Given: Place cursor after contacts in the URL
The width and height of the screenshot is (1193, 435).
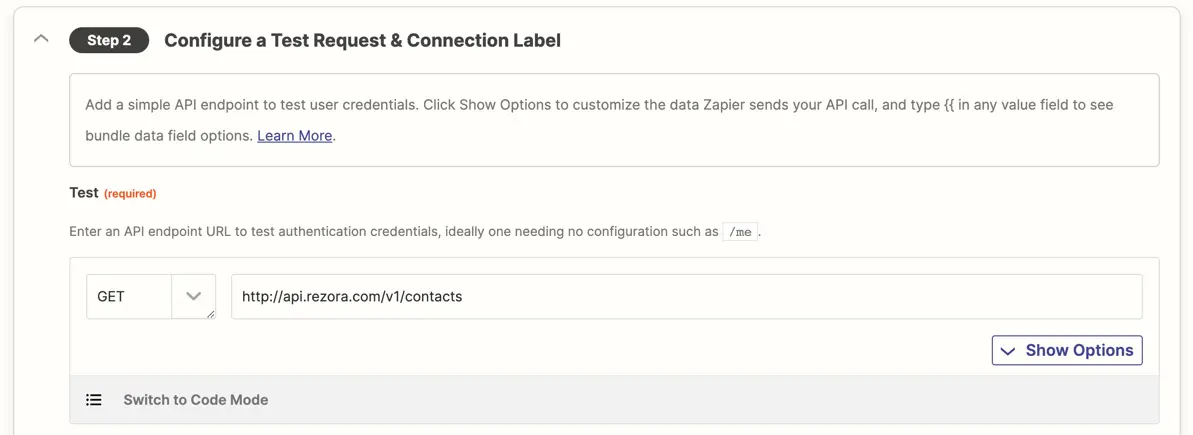Looking at the screenshot, I should point(463,297).
